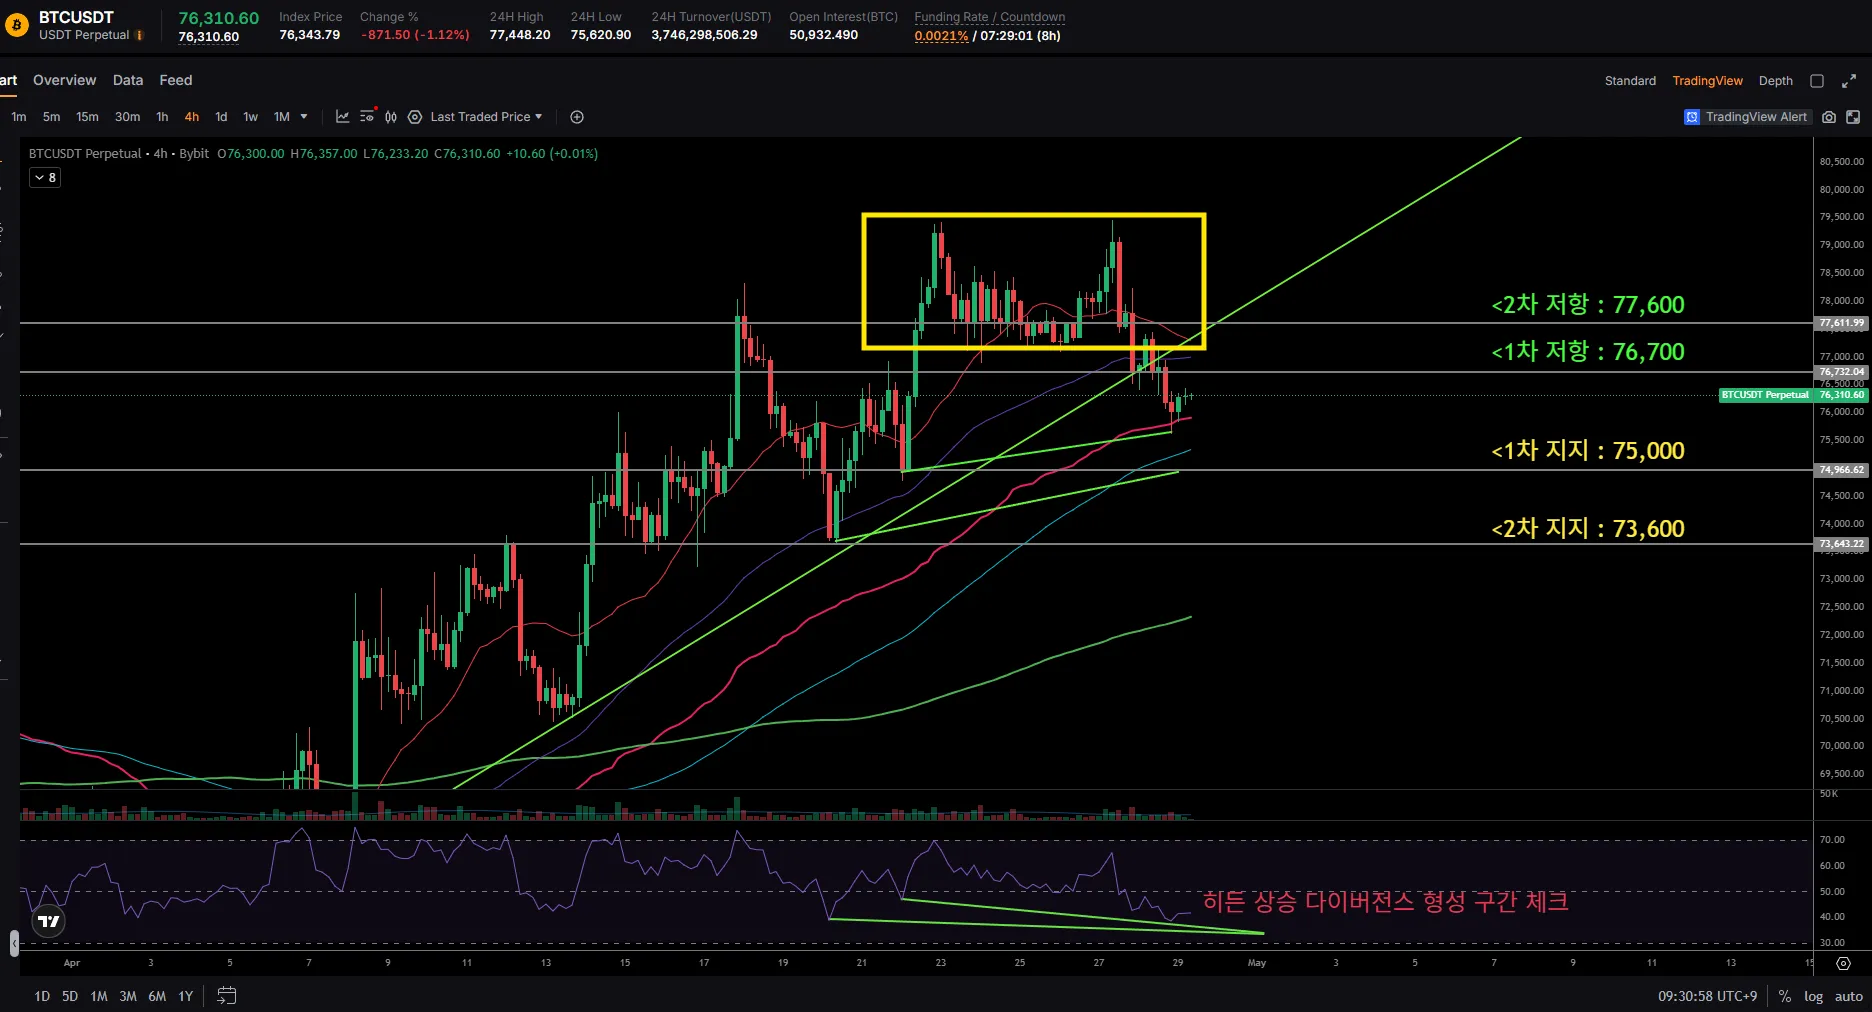Toggle auto scale on price axis
The image size is (1872, 1012).
[x=1848, y=996]
